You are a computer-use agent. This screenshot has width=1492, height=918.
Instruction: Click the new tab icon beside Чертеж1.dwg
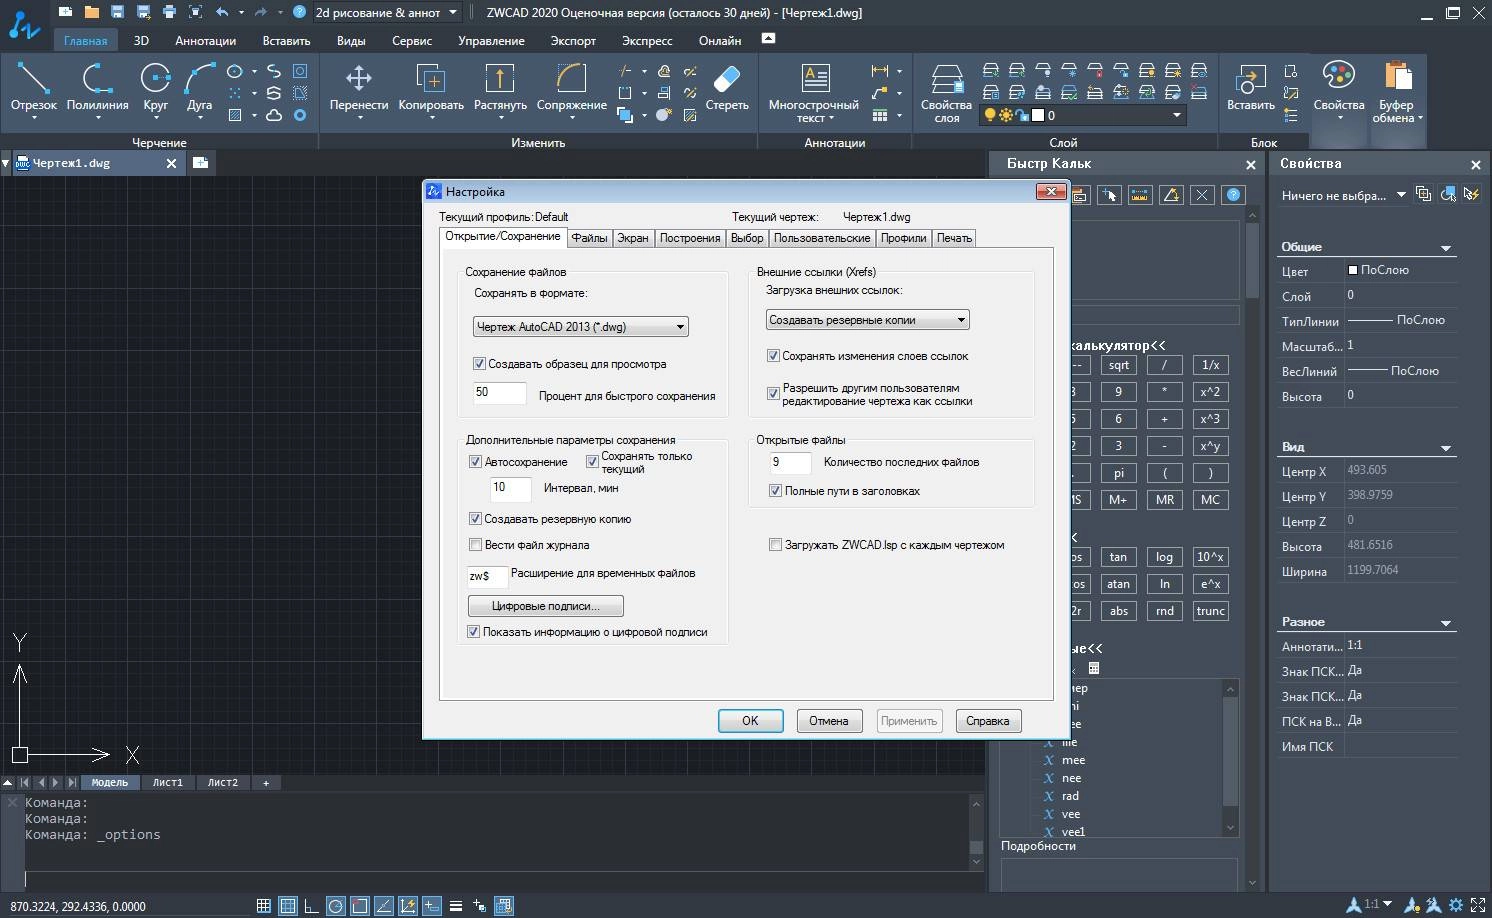click(x=200, y=163)
